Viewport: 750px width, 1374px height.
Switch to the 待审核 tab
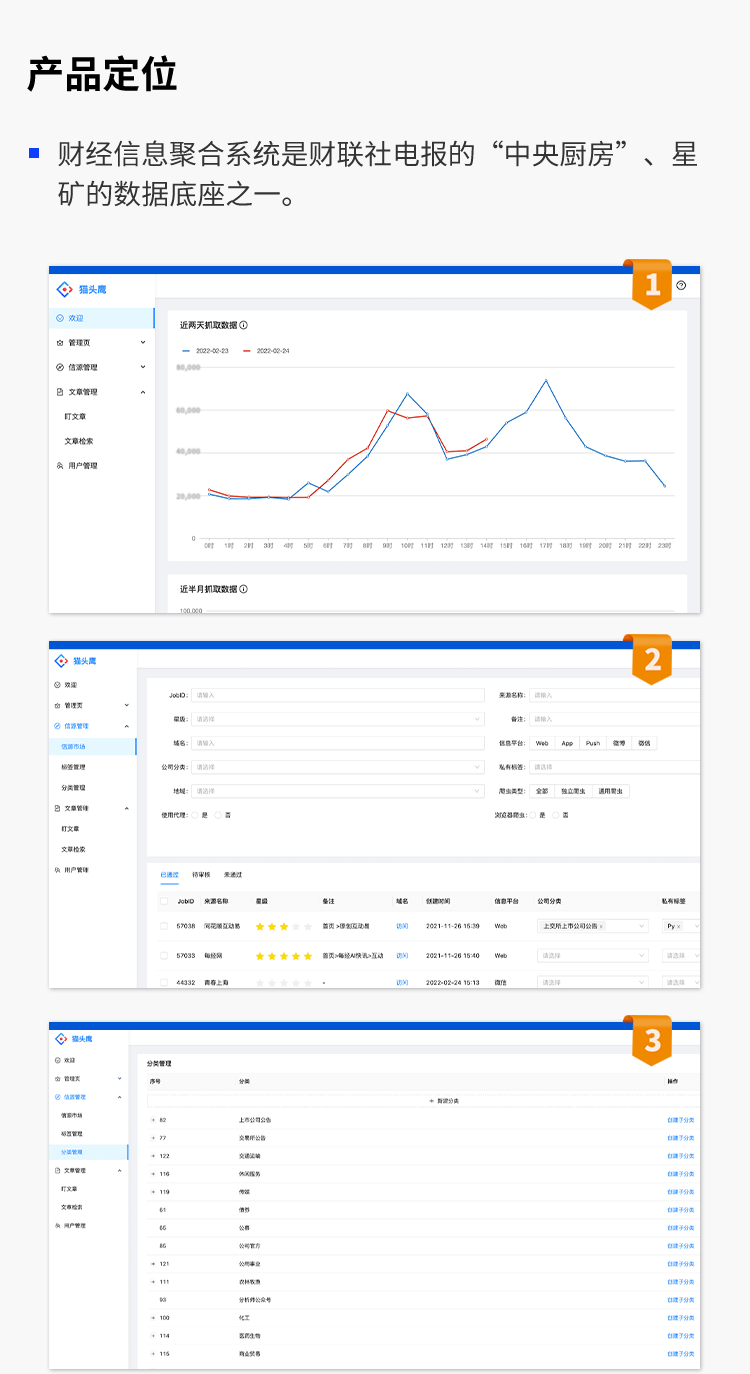[200, 875]
